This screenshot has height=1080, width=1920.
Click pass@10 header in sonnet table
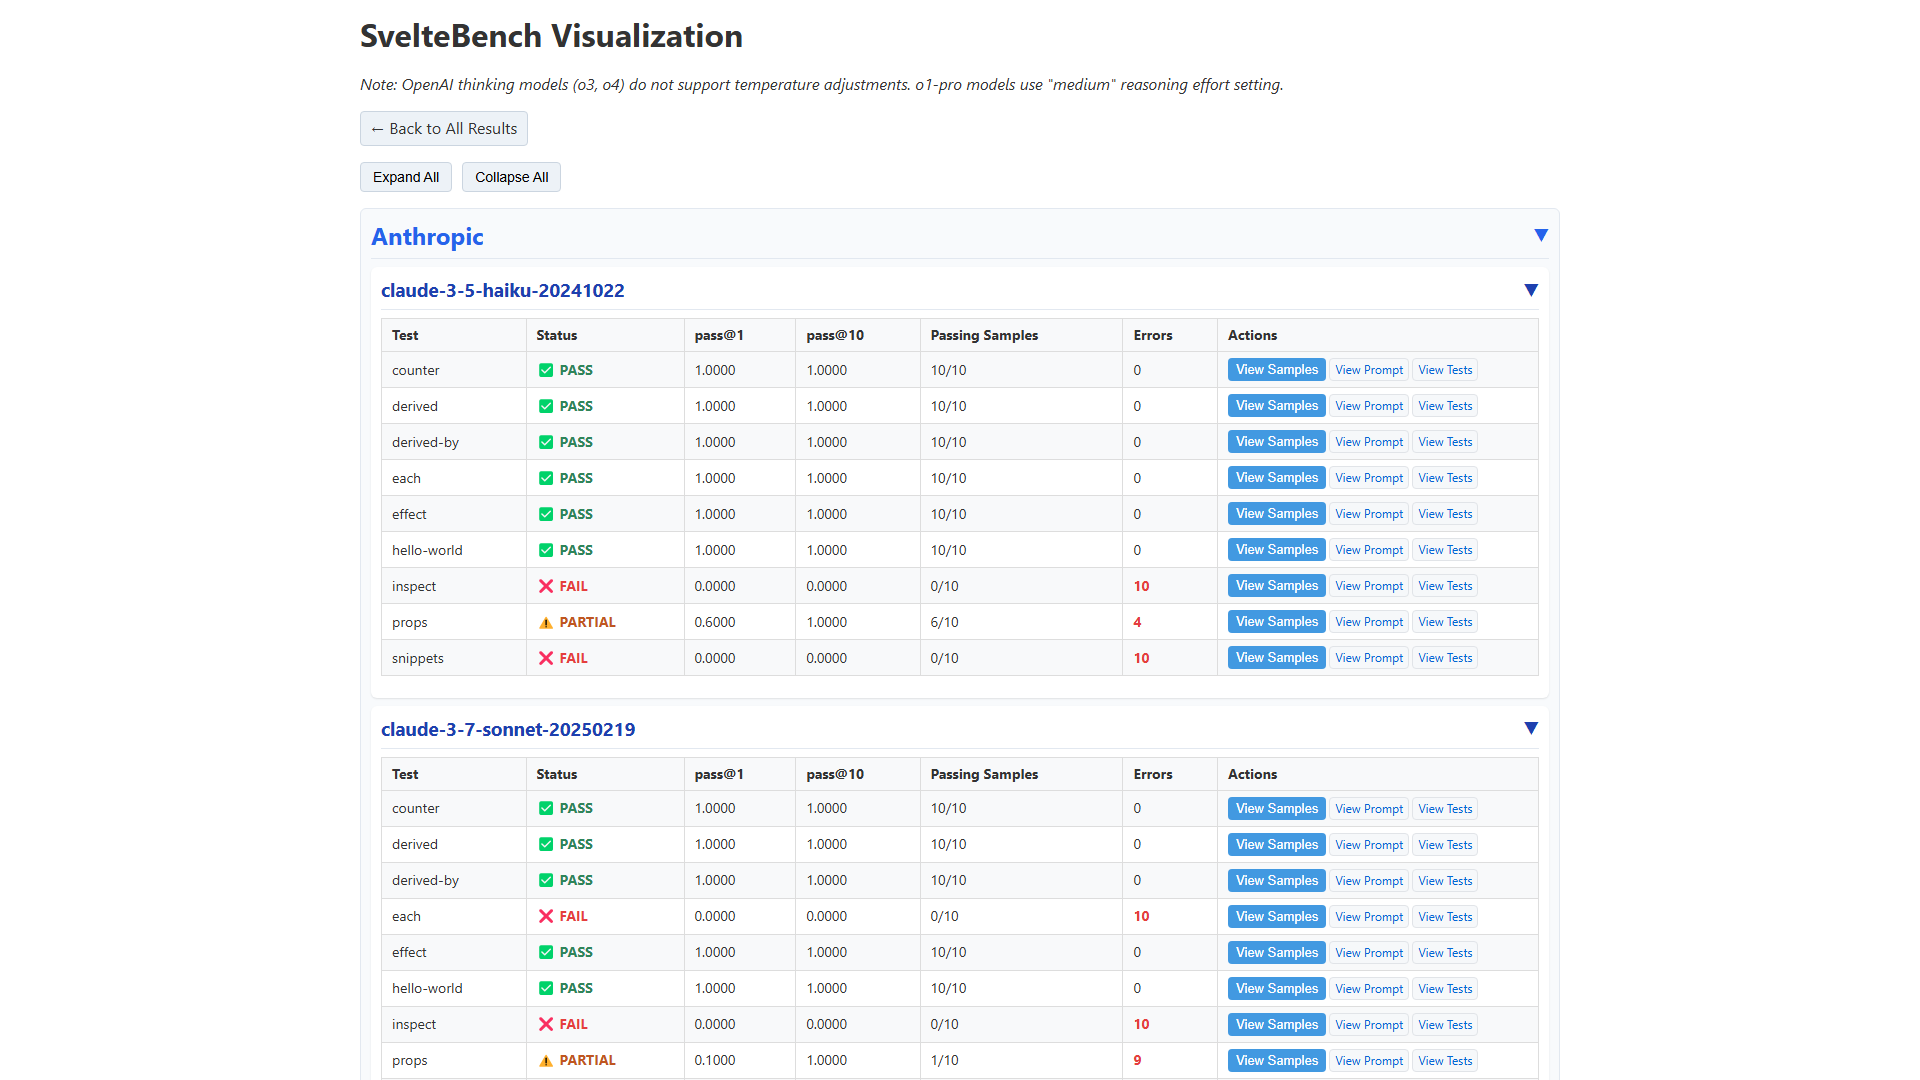point(835,774)
